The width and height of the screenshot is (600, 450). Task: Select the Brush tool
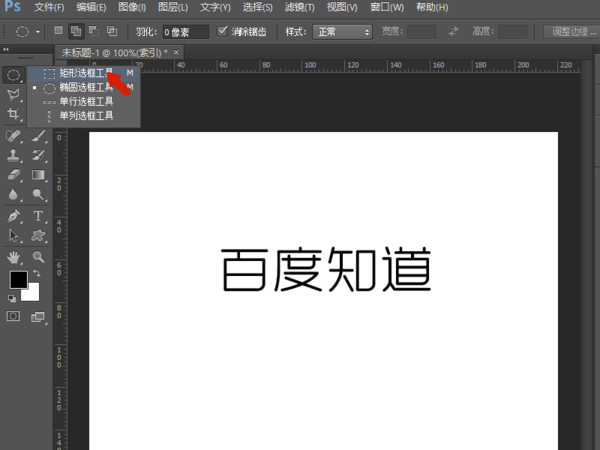38,136
